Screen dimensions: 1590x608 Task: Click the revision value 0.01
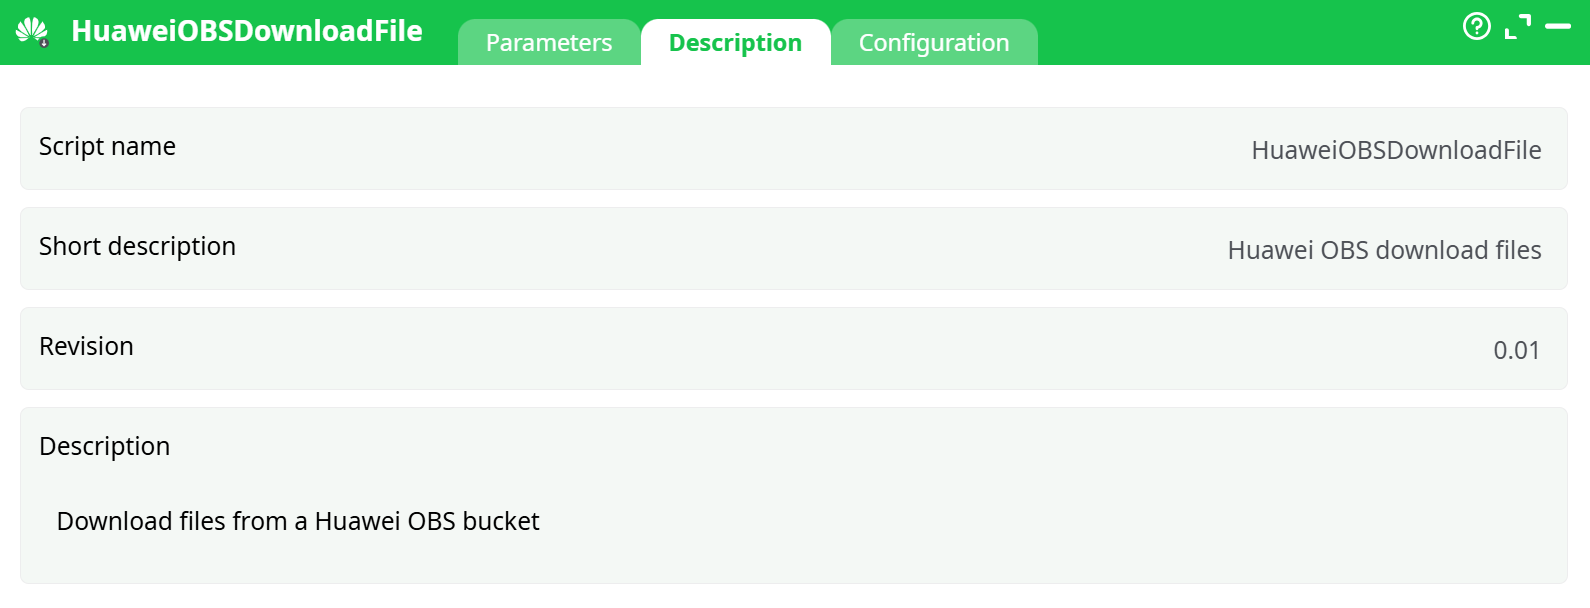[x=1516, y=350]
